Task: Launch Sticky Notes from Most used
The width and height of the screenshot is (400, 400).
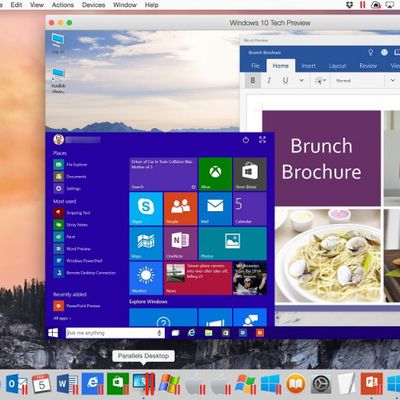Action: coord(71,225)
